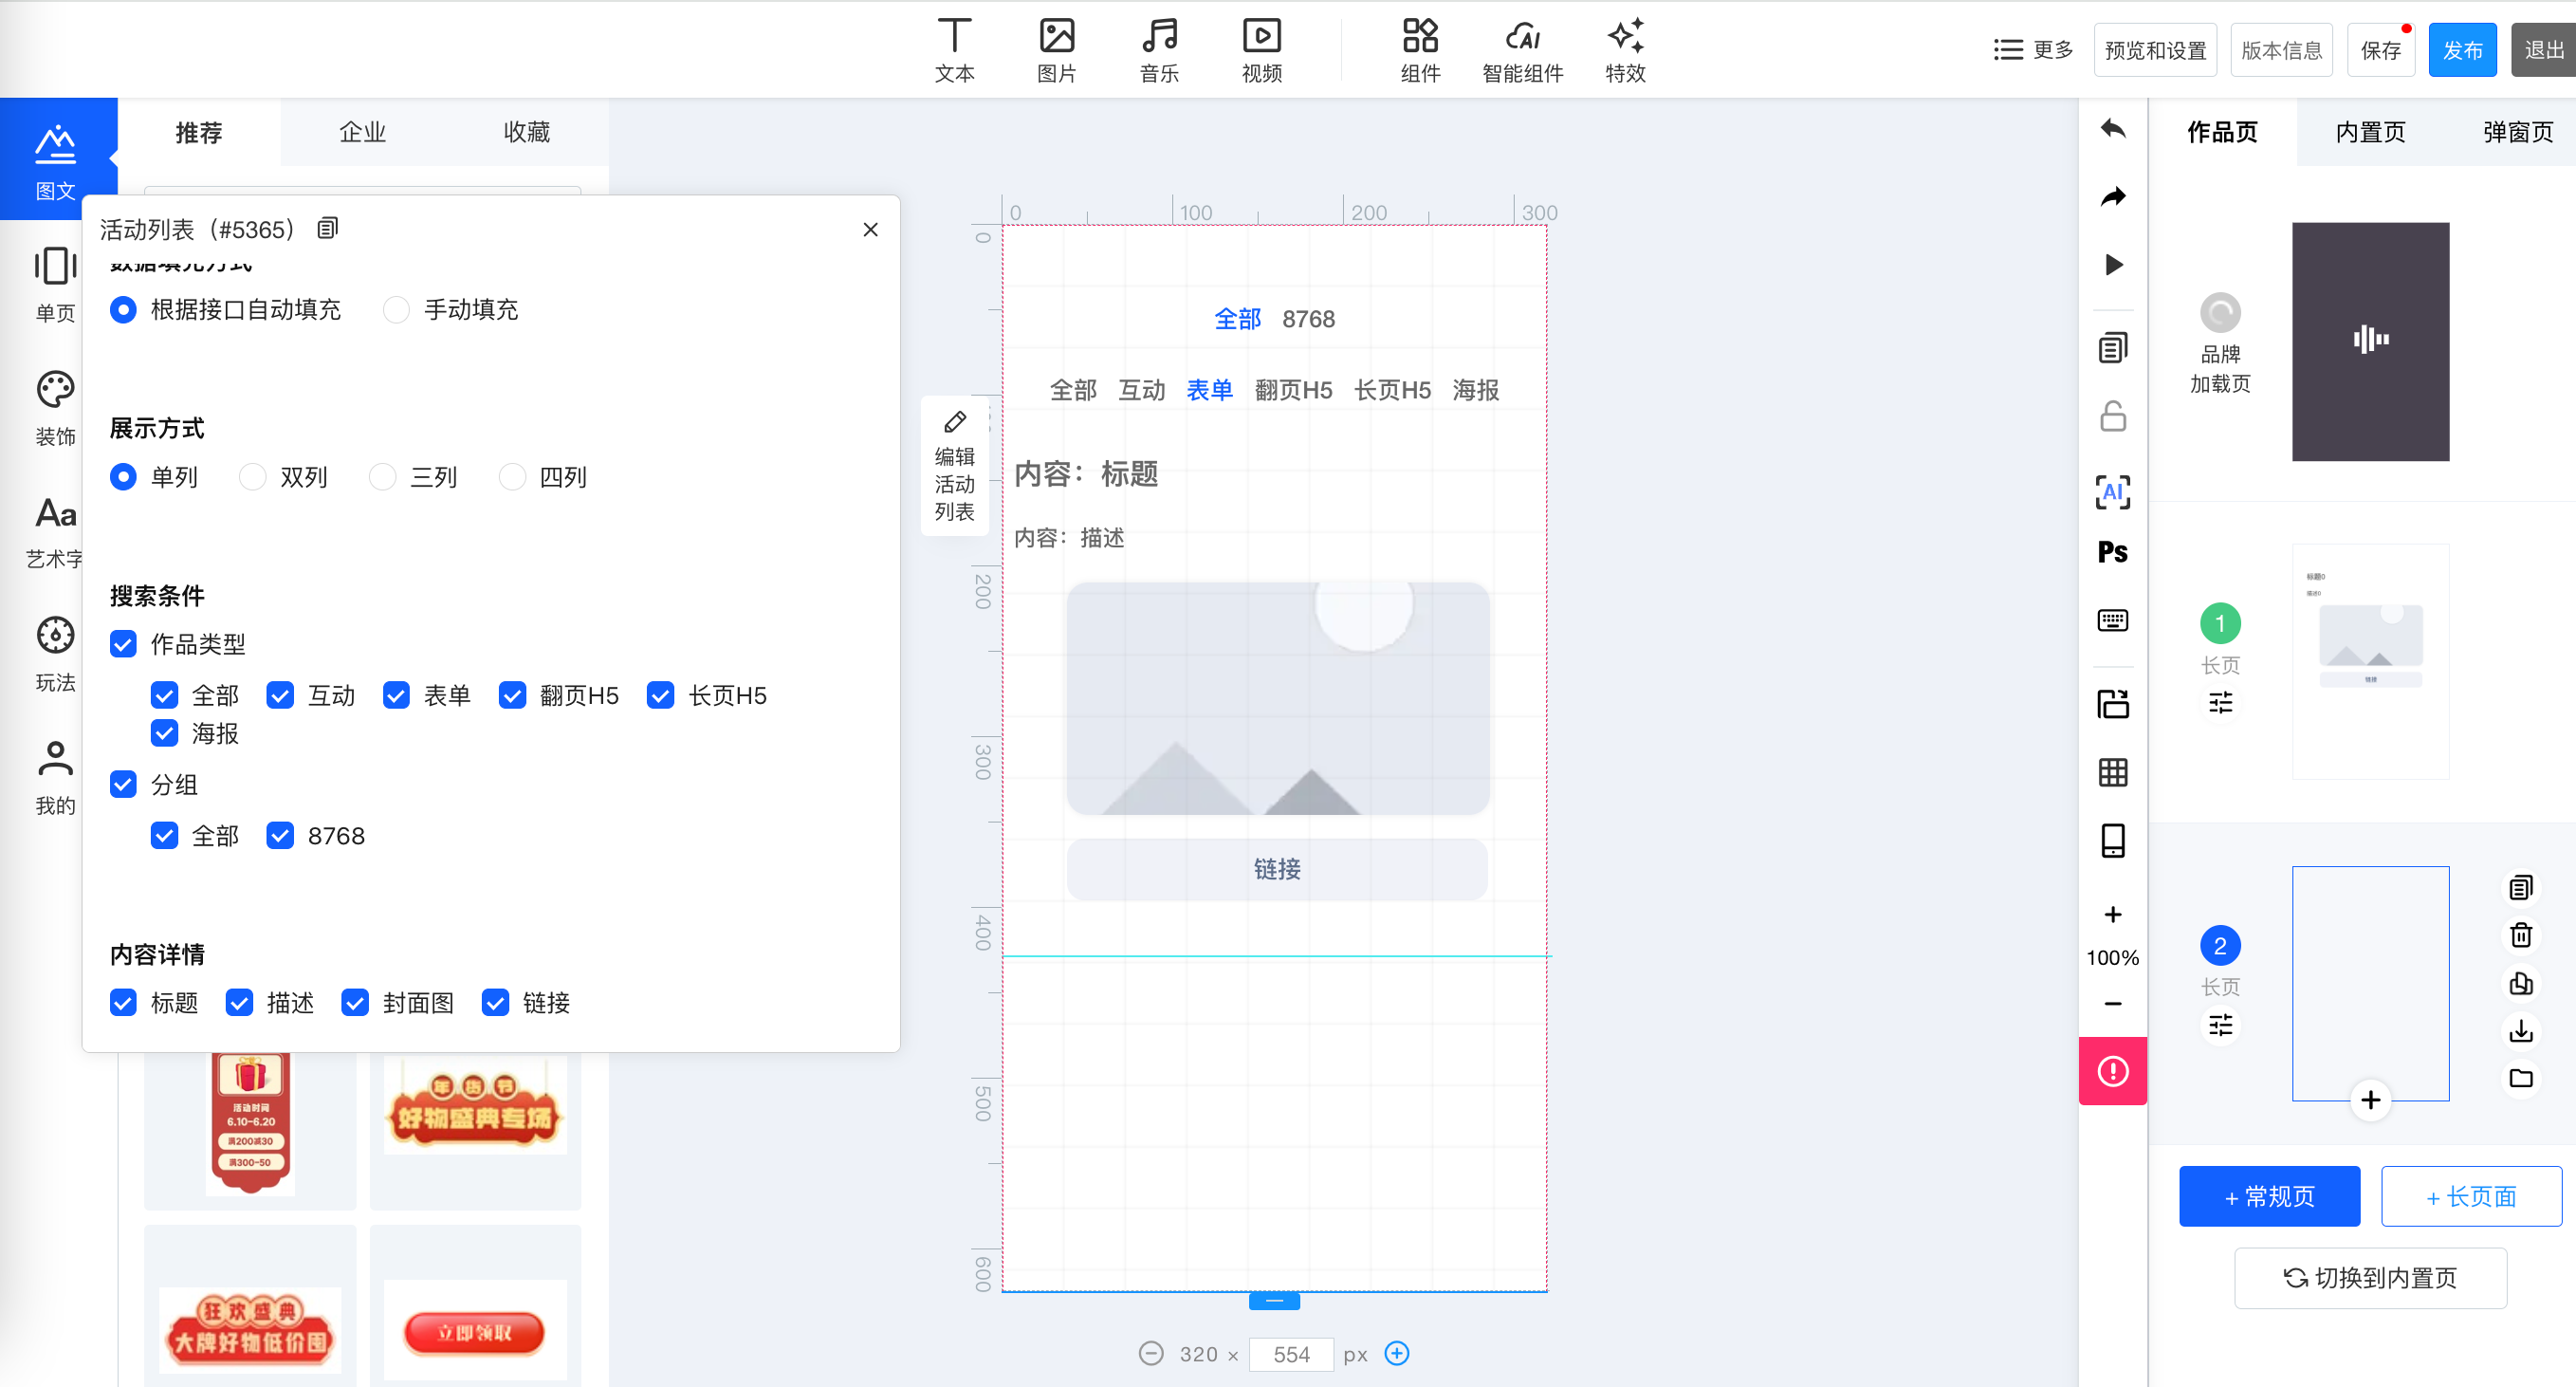
Task: Click the 发布 button
Action: click(x=2462, y=50)
